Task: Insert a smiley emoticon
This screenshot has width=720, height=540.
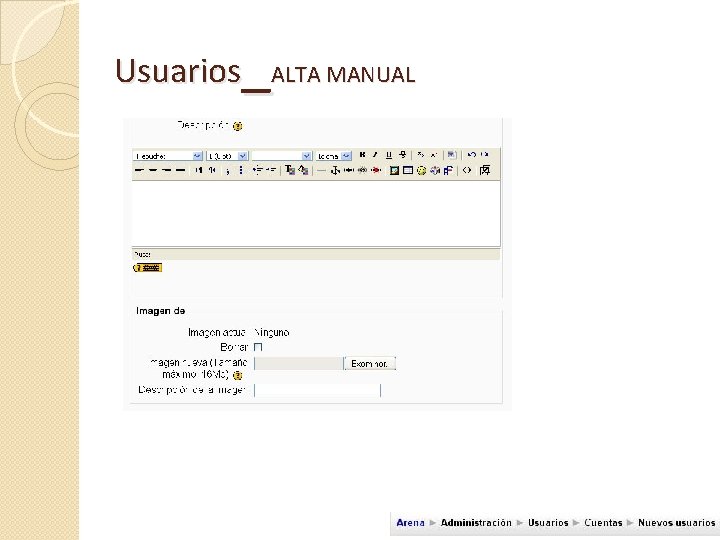Action: tap(422, 171)
